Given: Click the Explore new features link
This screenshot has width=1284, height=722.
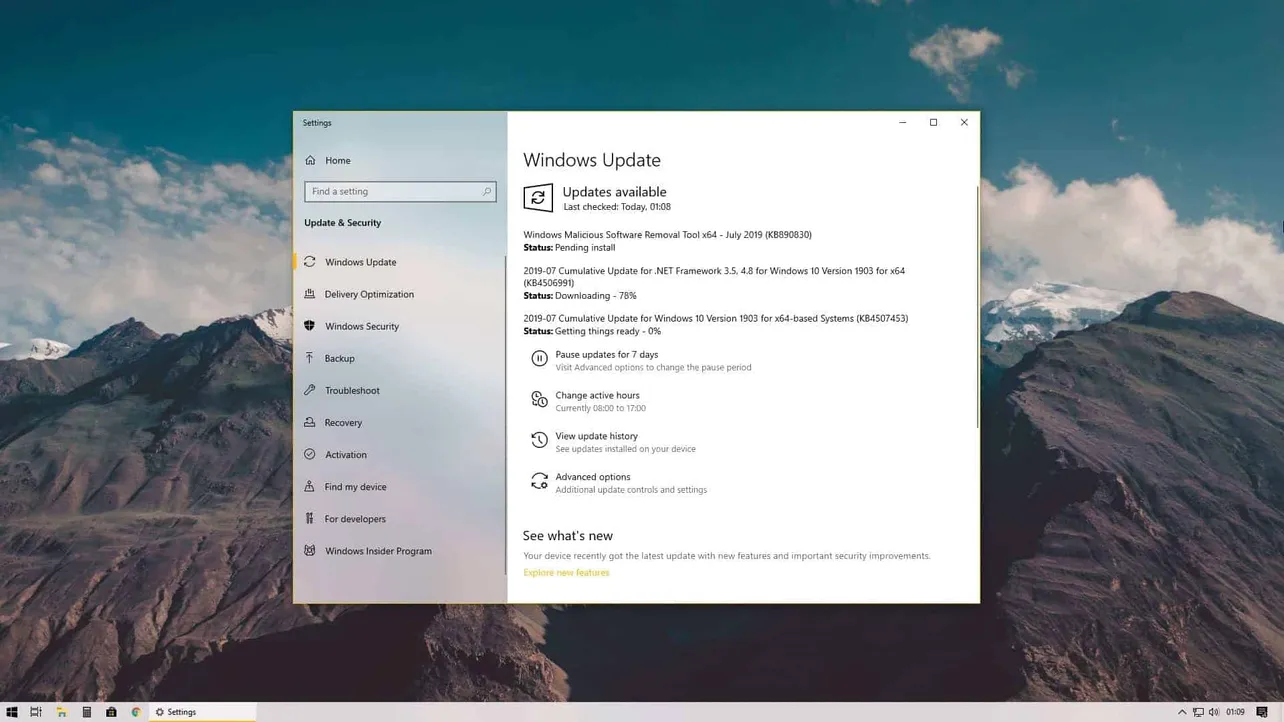Looking at the screenshot, I should tap(565, 572).
